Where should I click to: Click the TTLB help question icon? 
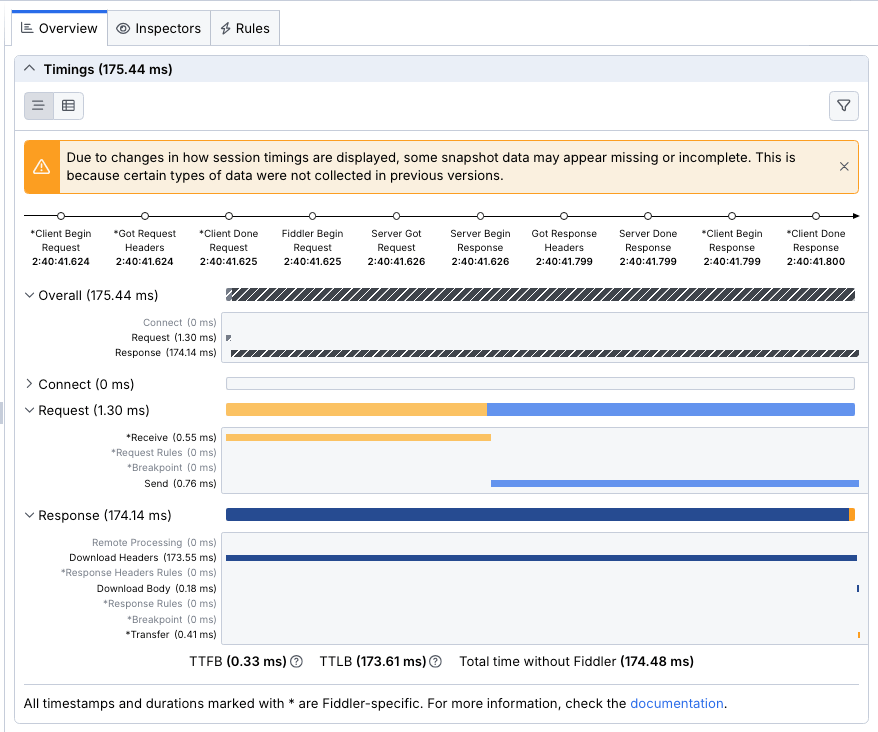434,661
